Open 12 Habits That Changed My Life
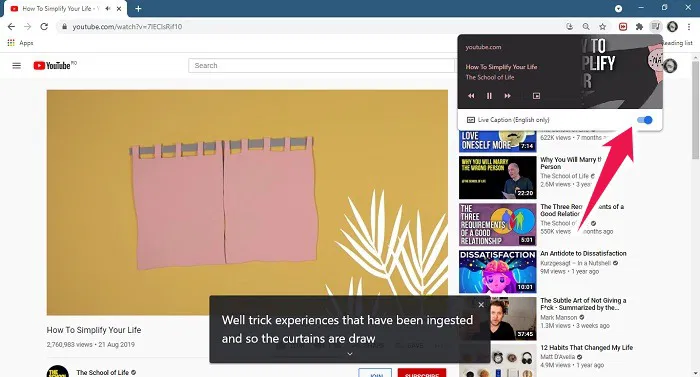 pos(587,348)
